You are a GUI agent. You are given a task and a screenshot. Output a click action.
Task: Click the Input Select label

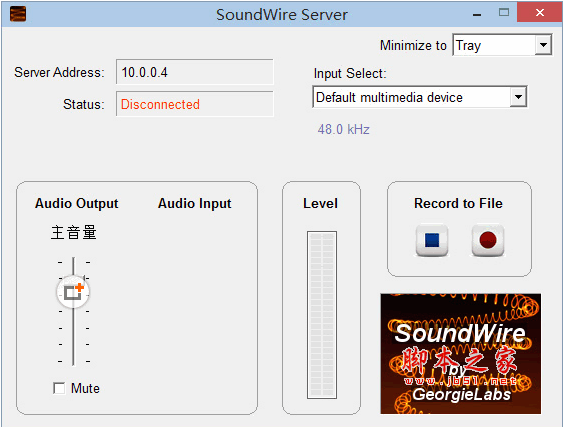pos(350,73)
